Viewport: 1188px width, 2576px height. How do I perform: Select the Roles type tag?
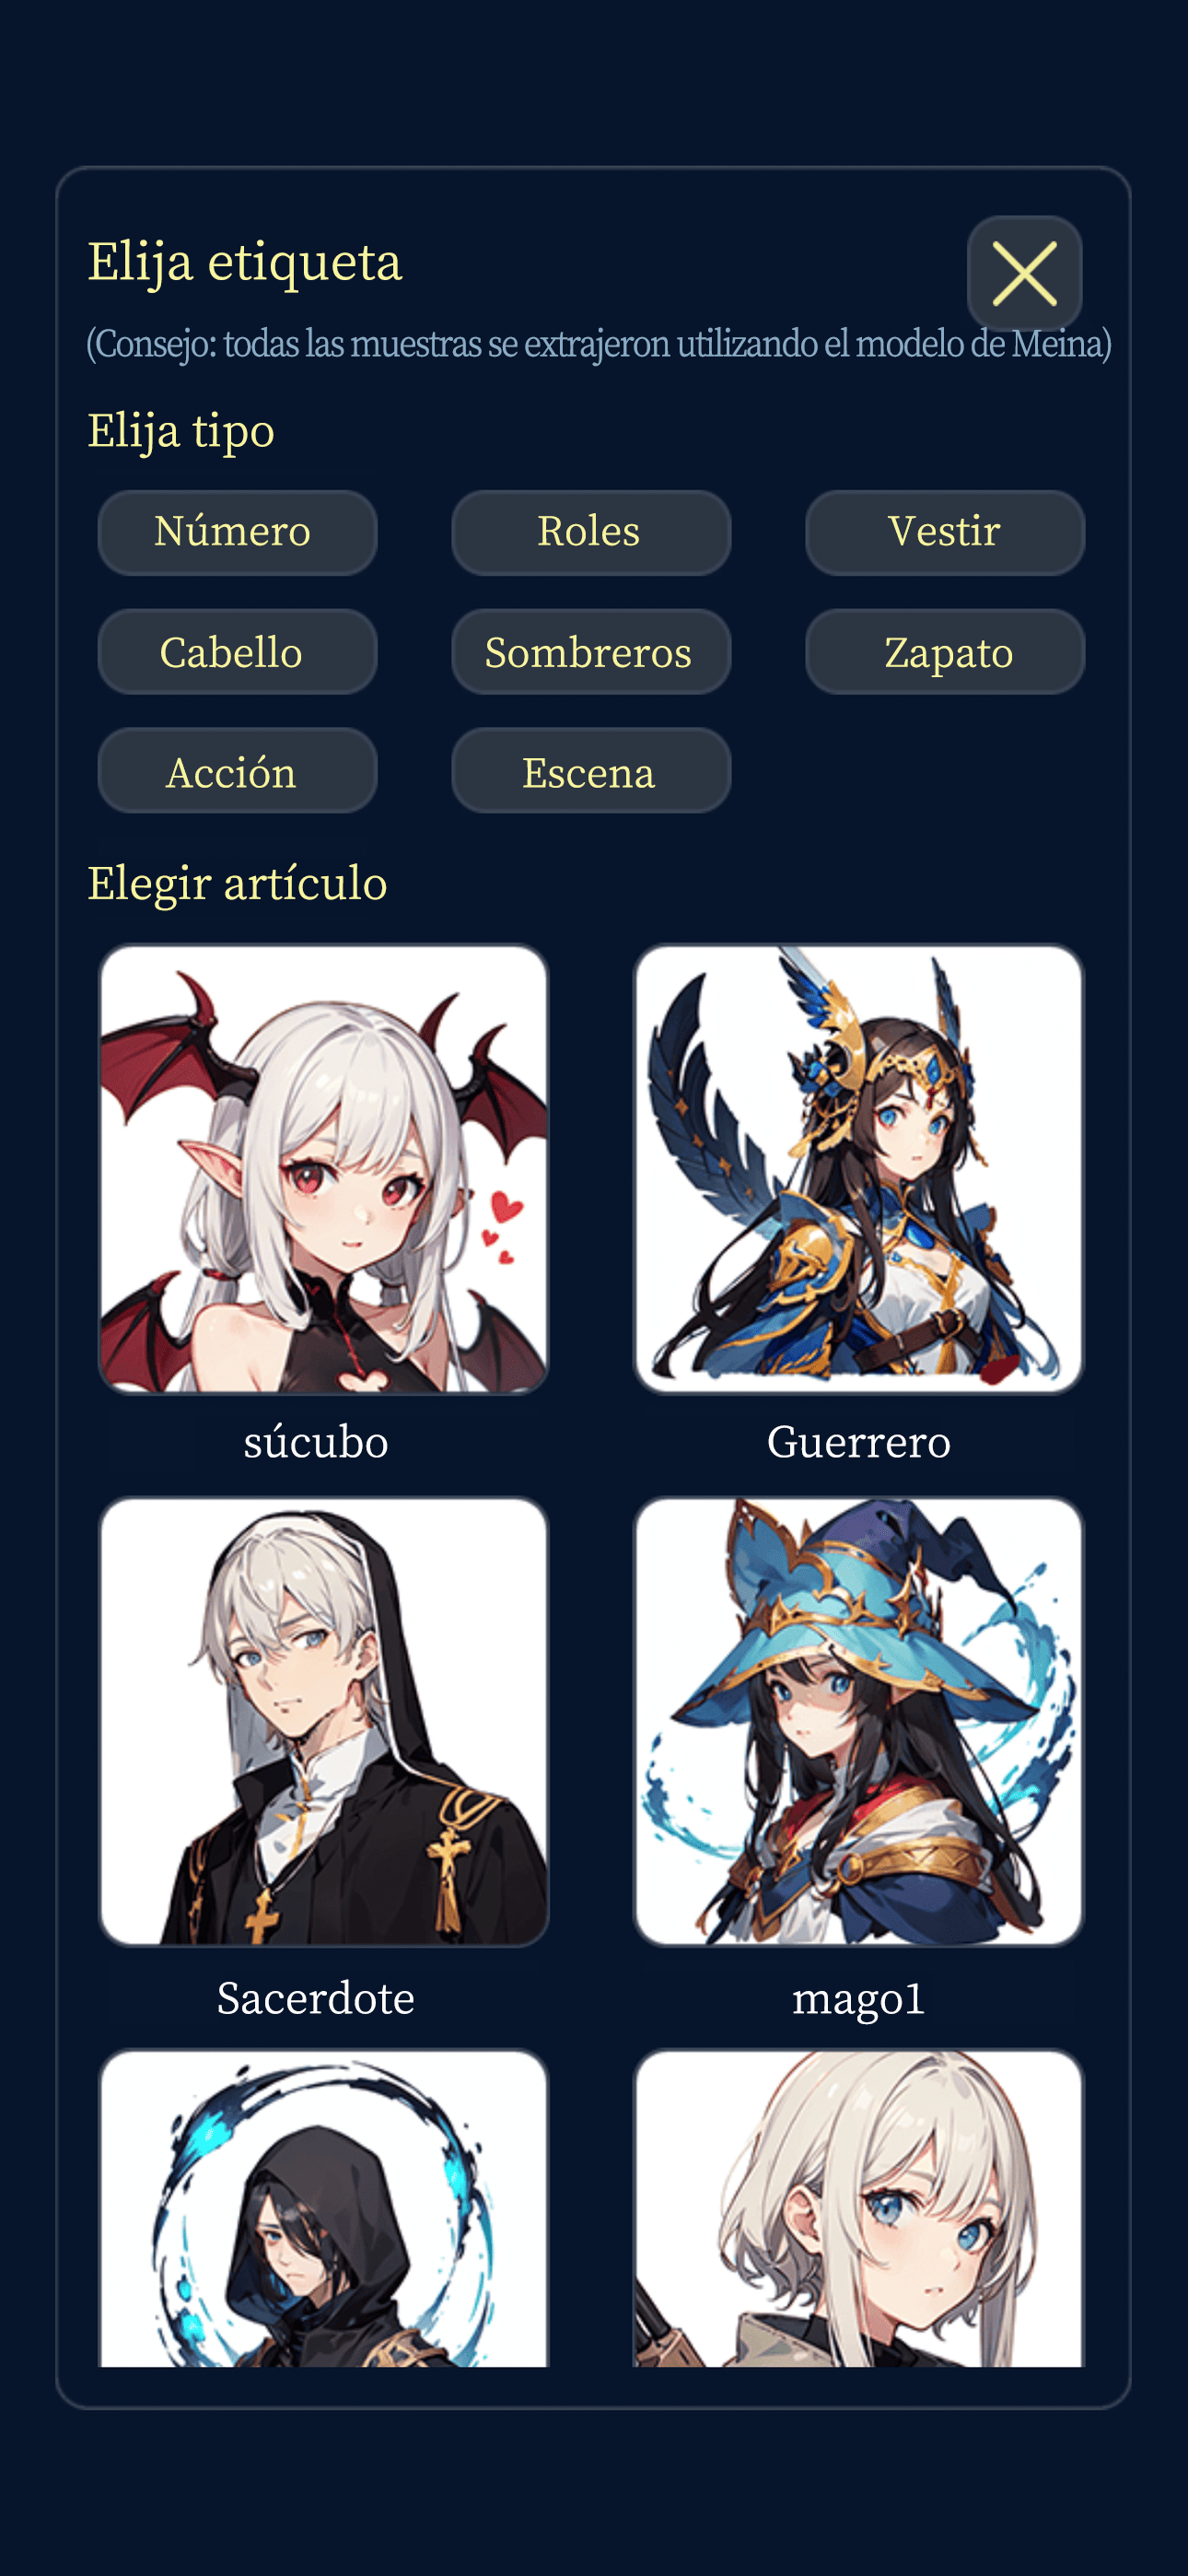point(591,532)
